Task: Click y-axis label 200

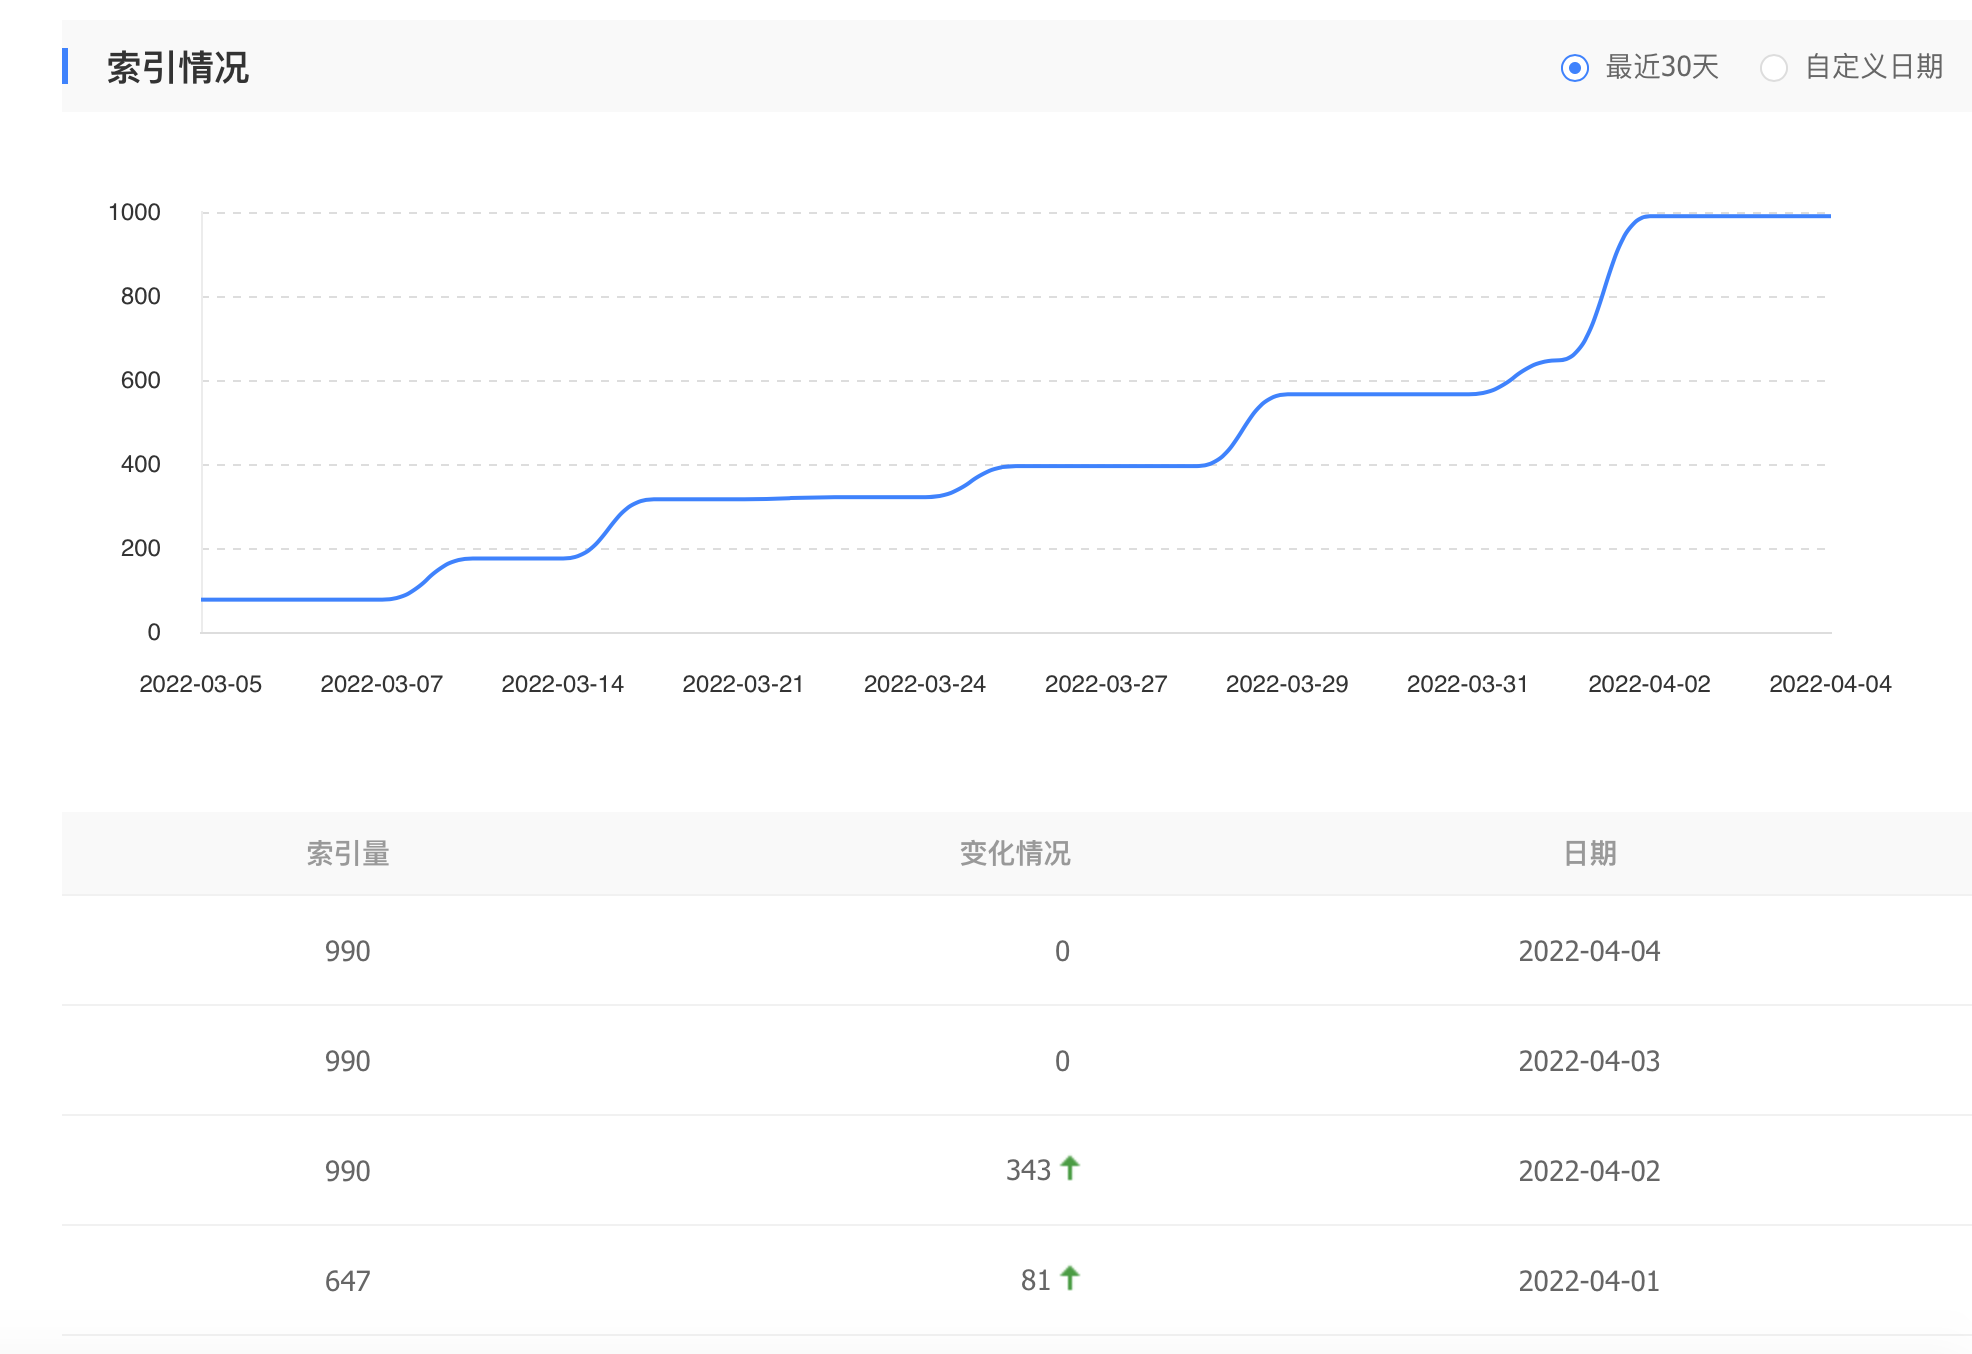Action: pyautogui.click(x=140, y=548)
